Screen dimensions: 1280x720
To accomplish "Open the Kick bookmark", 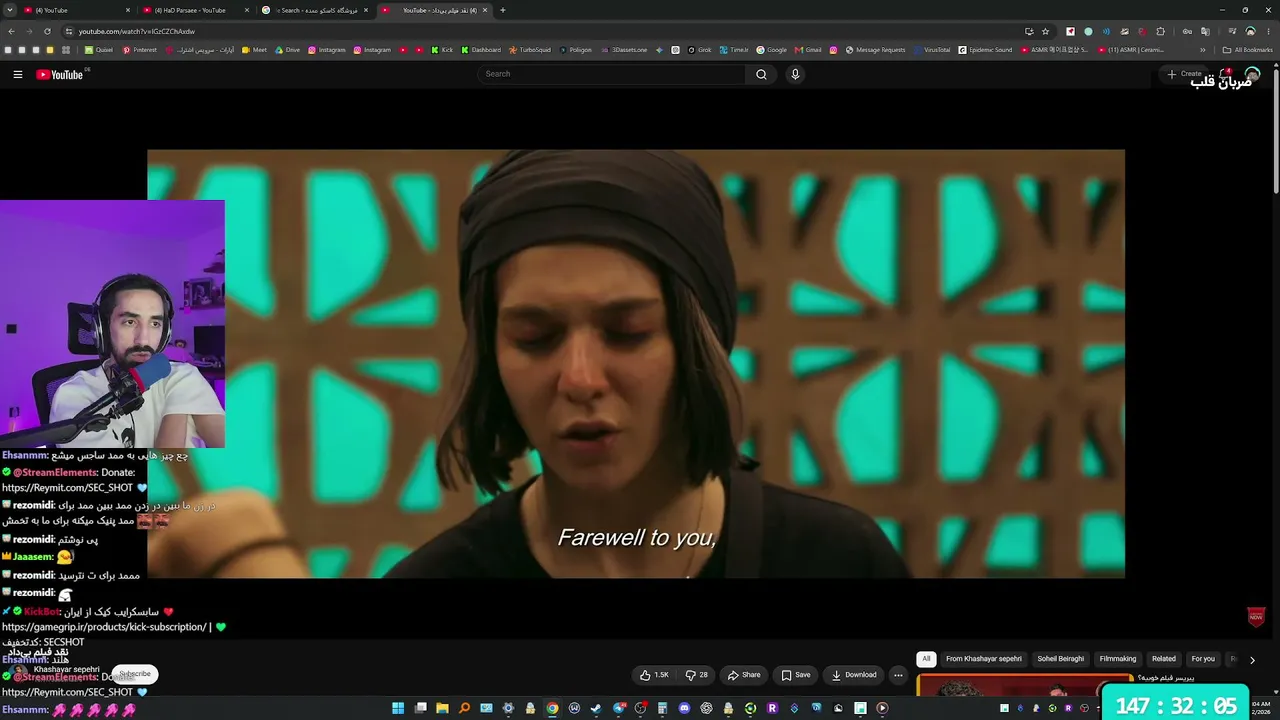I will (x=443, y=50).
